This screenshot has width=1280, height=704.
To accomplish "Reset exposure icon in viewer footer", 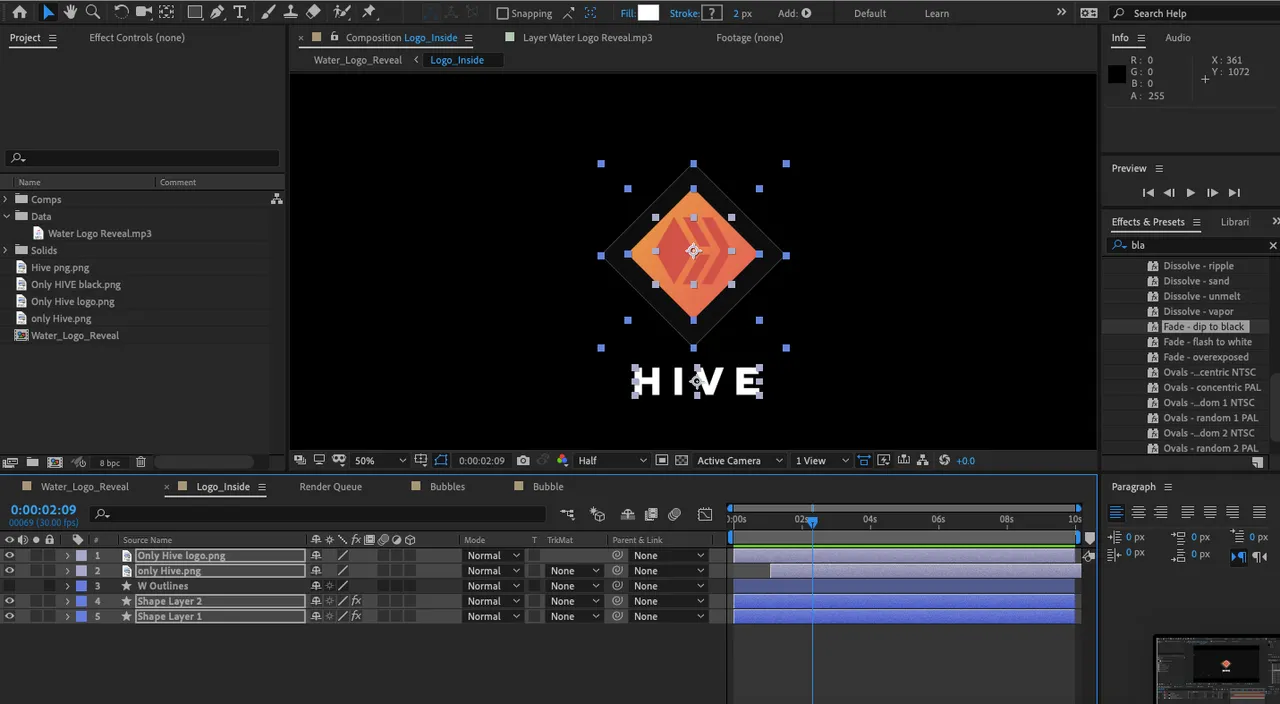I will coord(945,461).
